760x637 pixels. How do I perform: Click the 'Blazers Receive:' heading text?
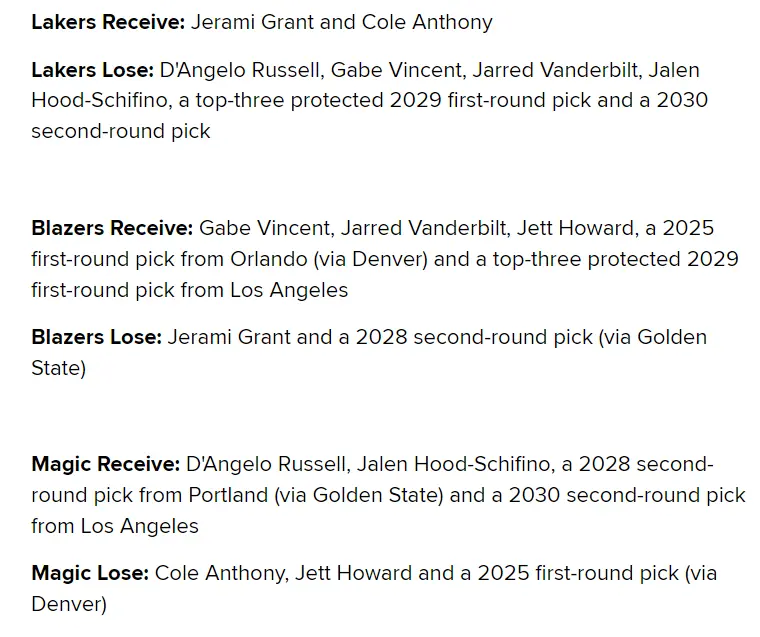(x=112, y=228)
